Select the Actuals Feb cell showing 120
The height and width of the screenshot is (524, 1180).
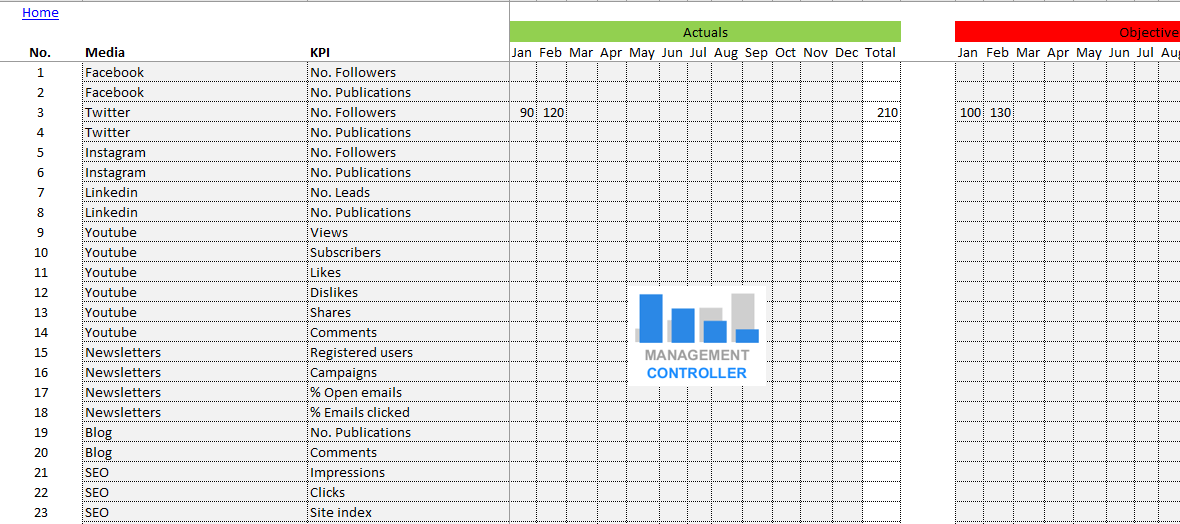pyautogui.click(x=553, y=113)
